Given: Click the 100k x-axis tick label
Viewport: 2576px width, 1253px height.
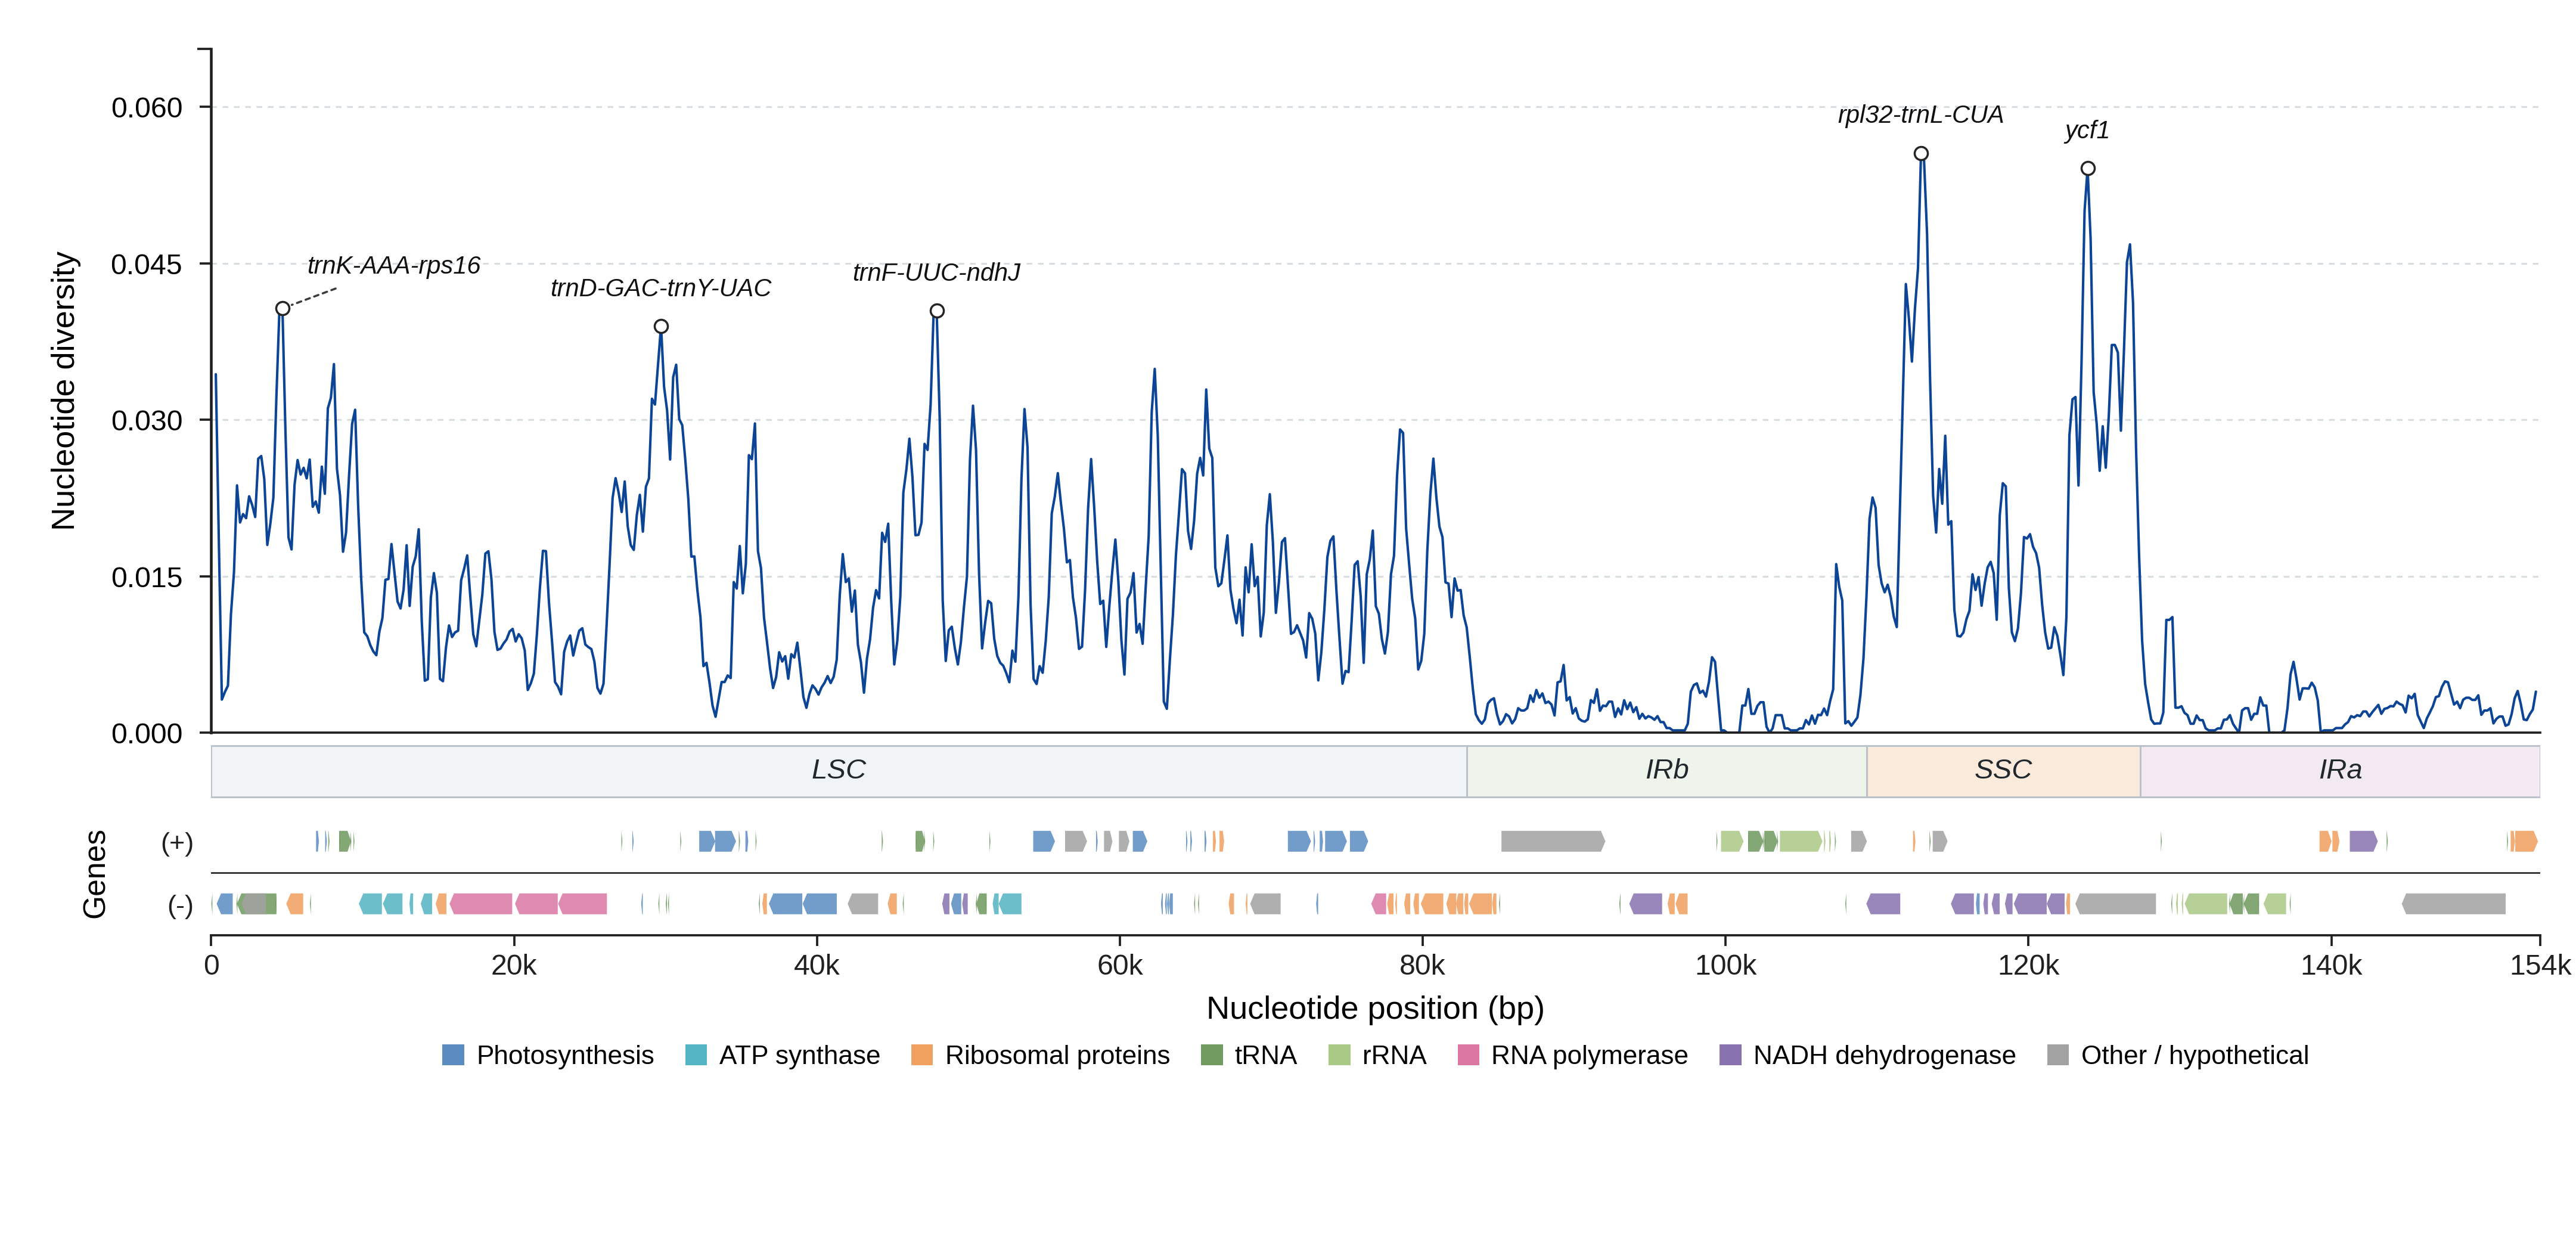Looking at the screenshot, I should [1725, 966].
